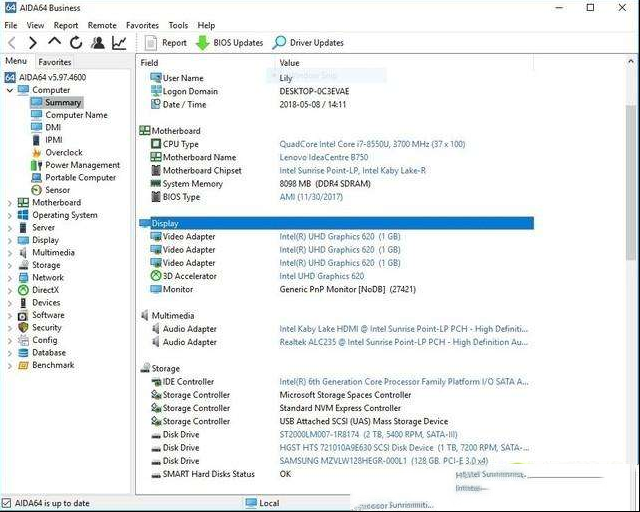640x512 pixels.
Task: Open the AMI (11/30/2017) BIOS link
Action: click(x=311, y=197)
